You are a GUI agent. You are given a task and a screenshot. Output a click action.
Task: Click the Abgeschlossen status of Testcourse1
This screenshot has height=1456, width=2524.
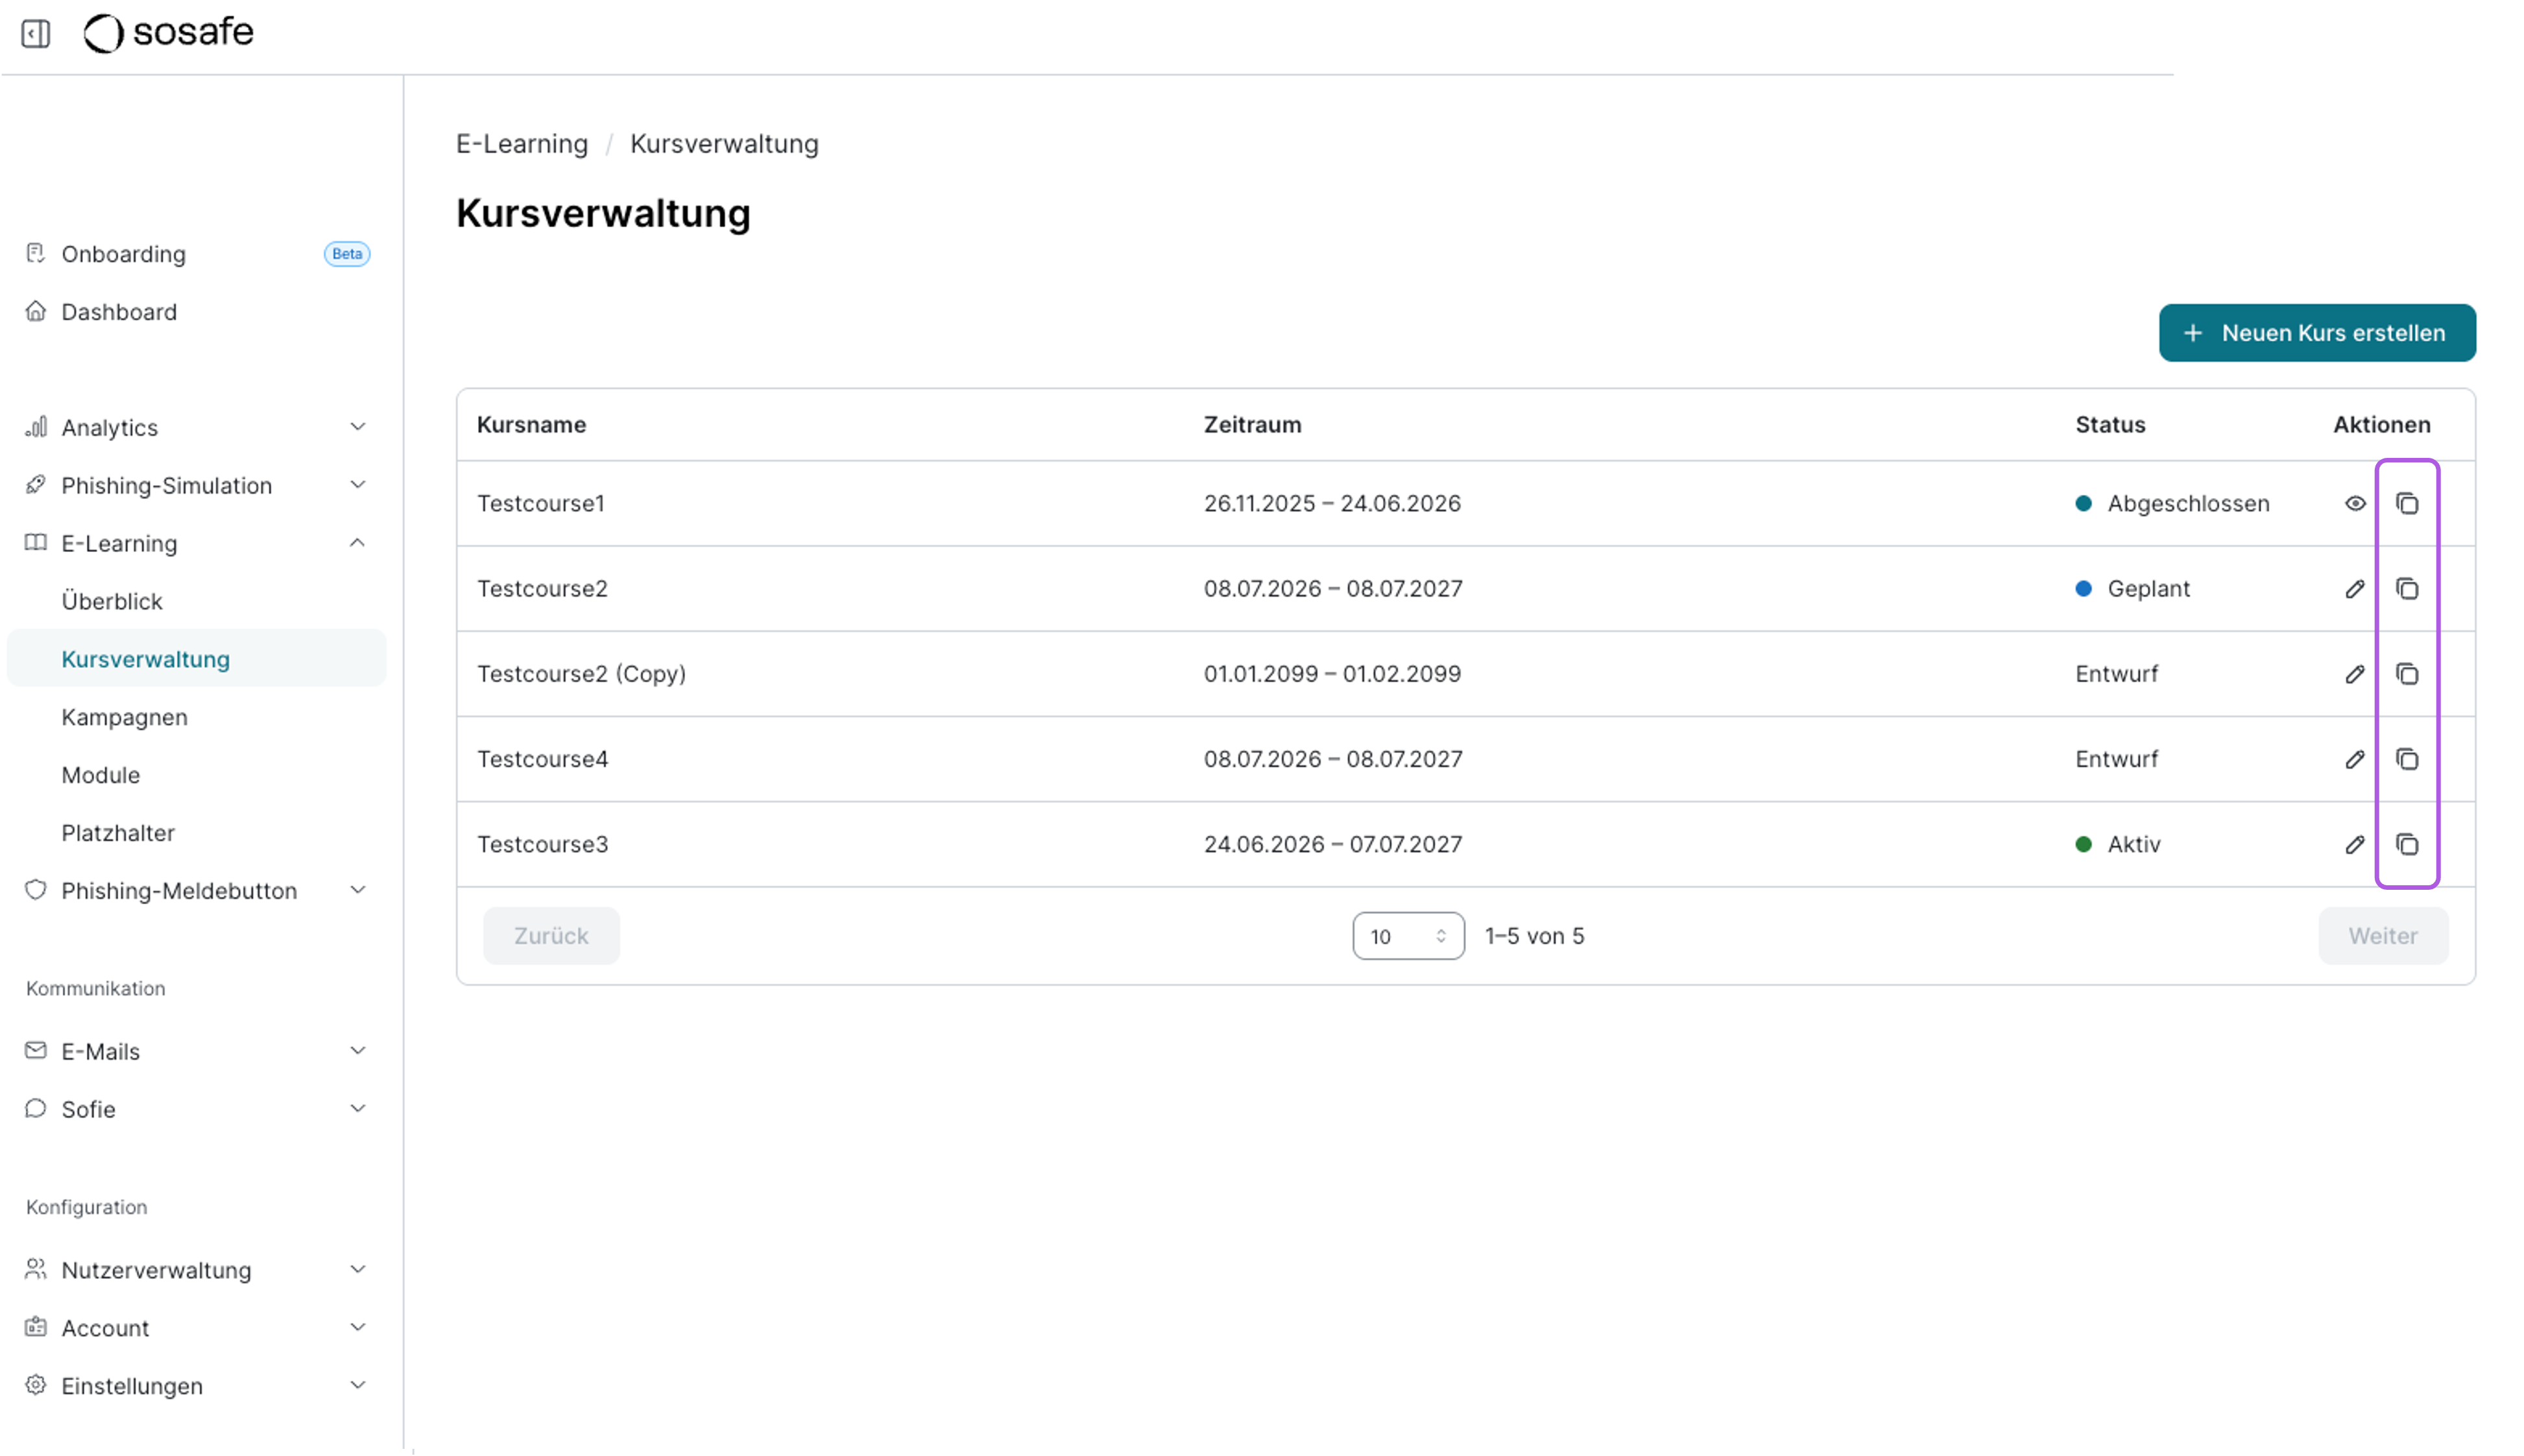point(2172,504)
